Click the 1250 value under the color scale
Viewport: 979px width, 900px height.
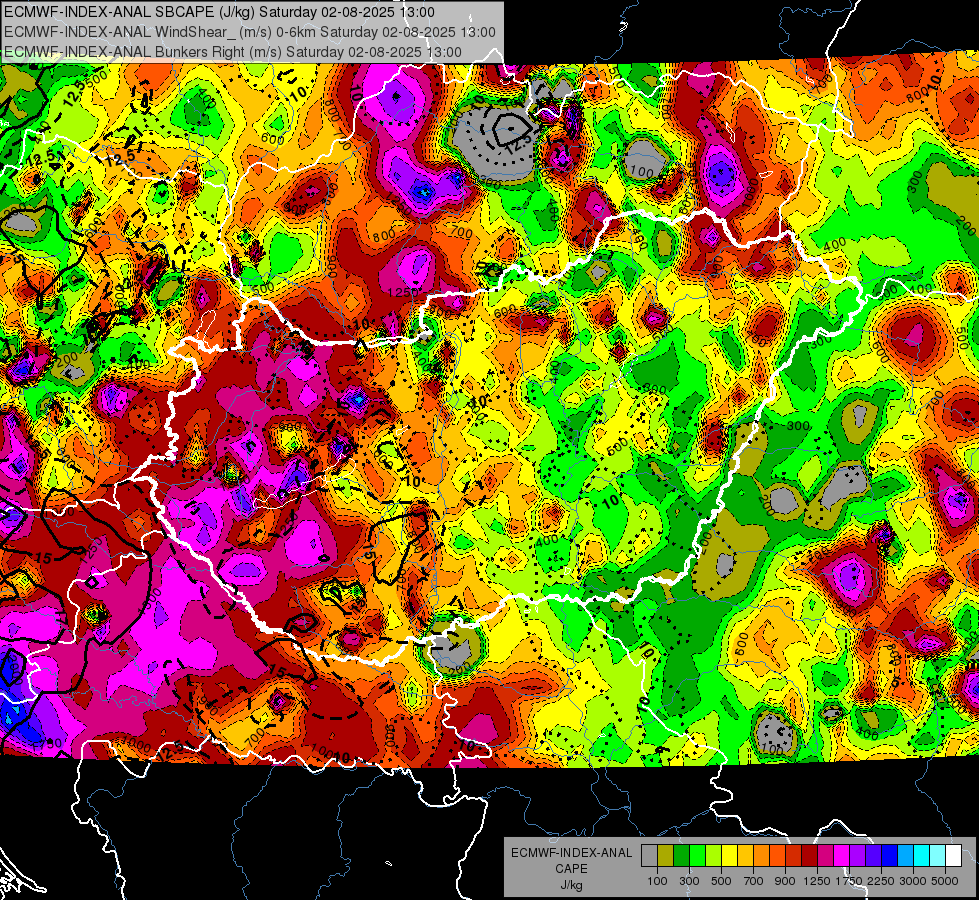817,881
